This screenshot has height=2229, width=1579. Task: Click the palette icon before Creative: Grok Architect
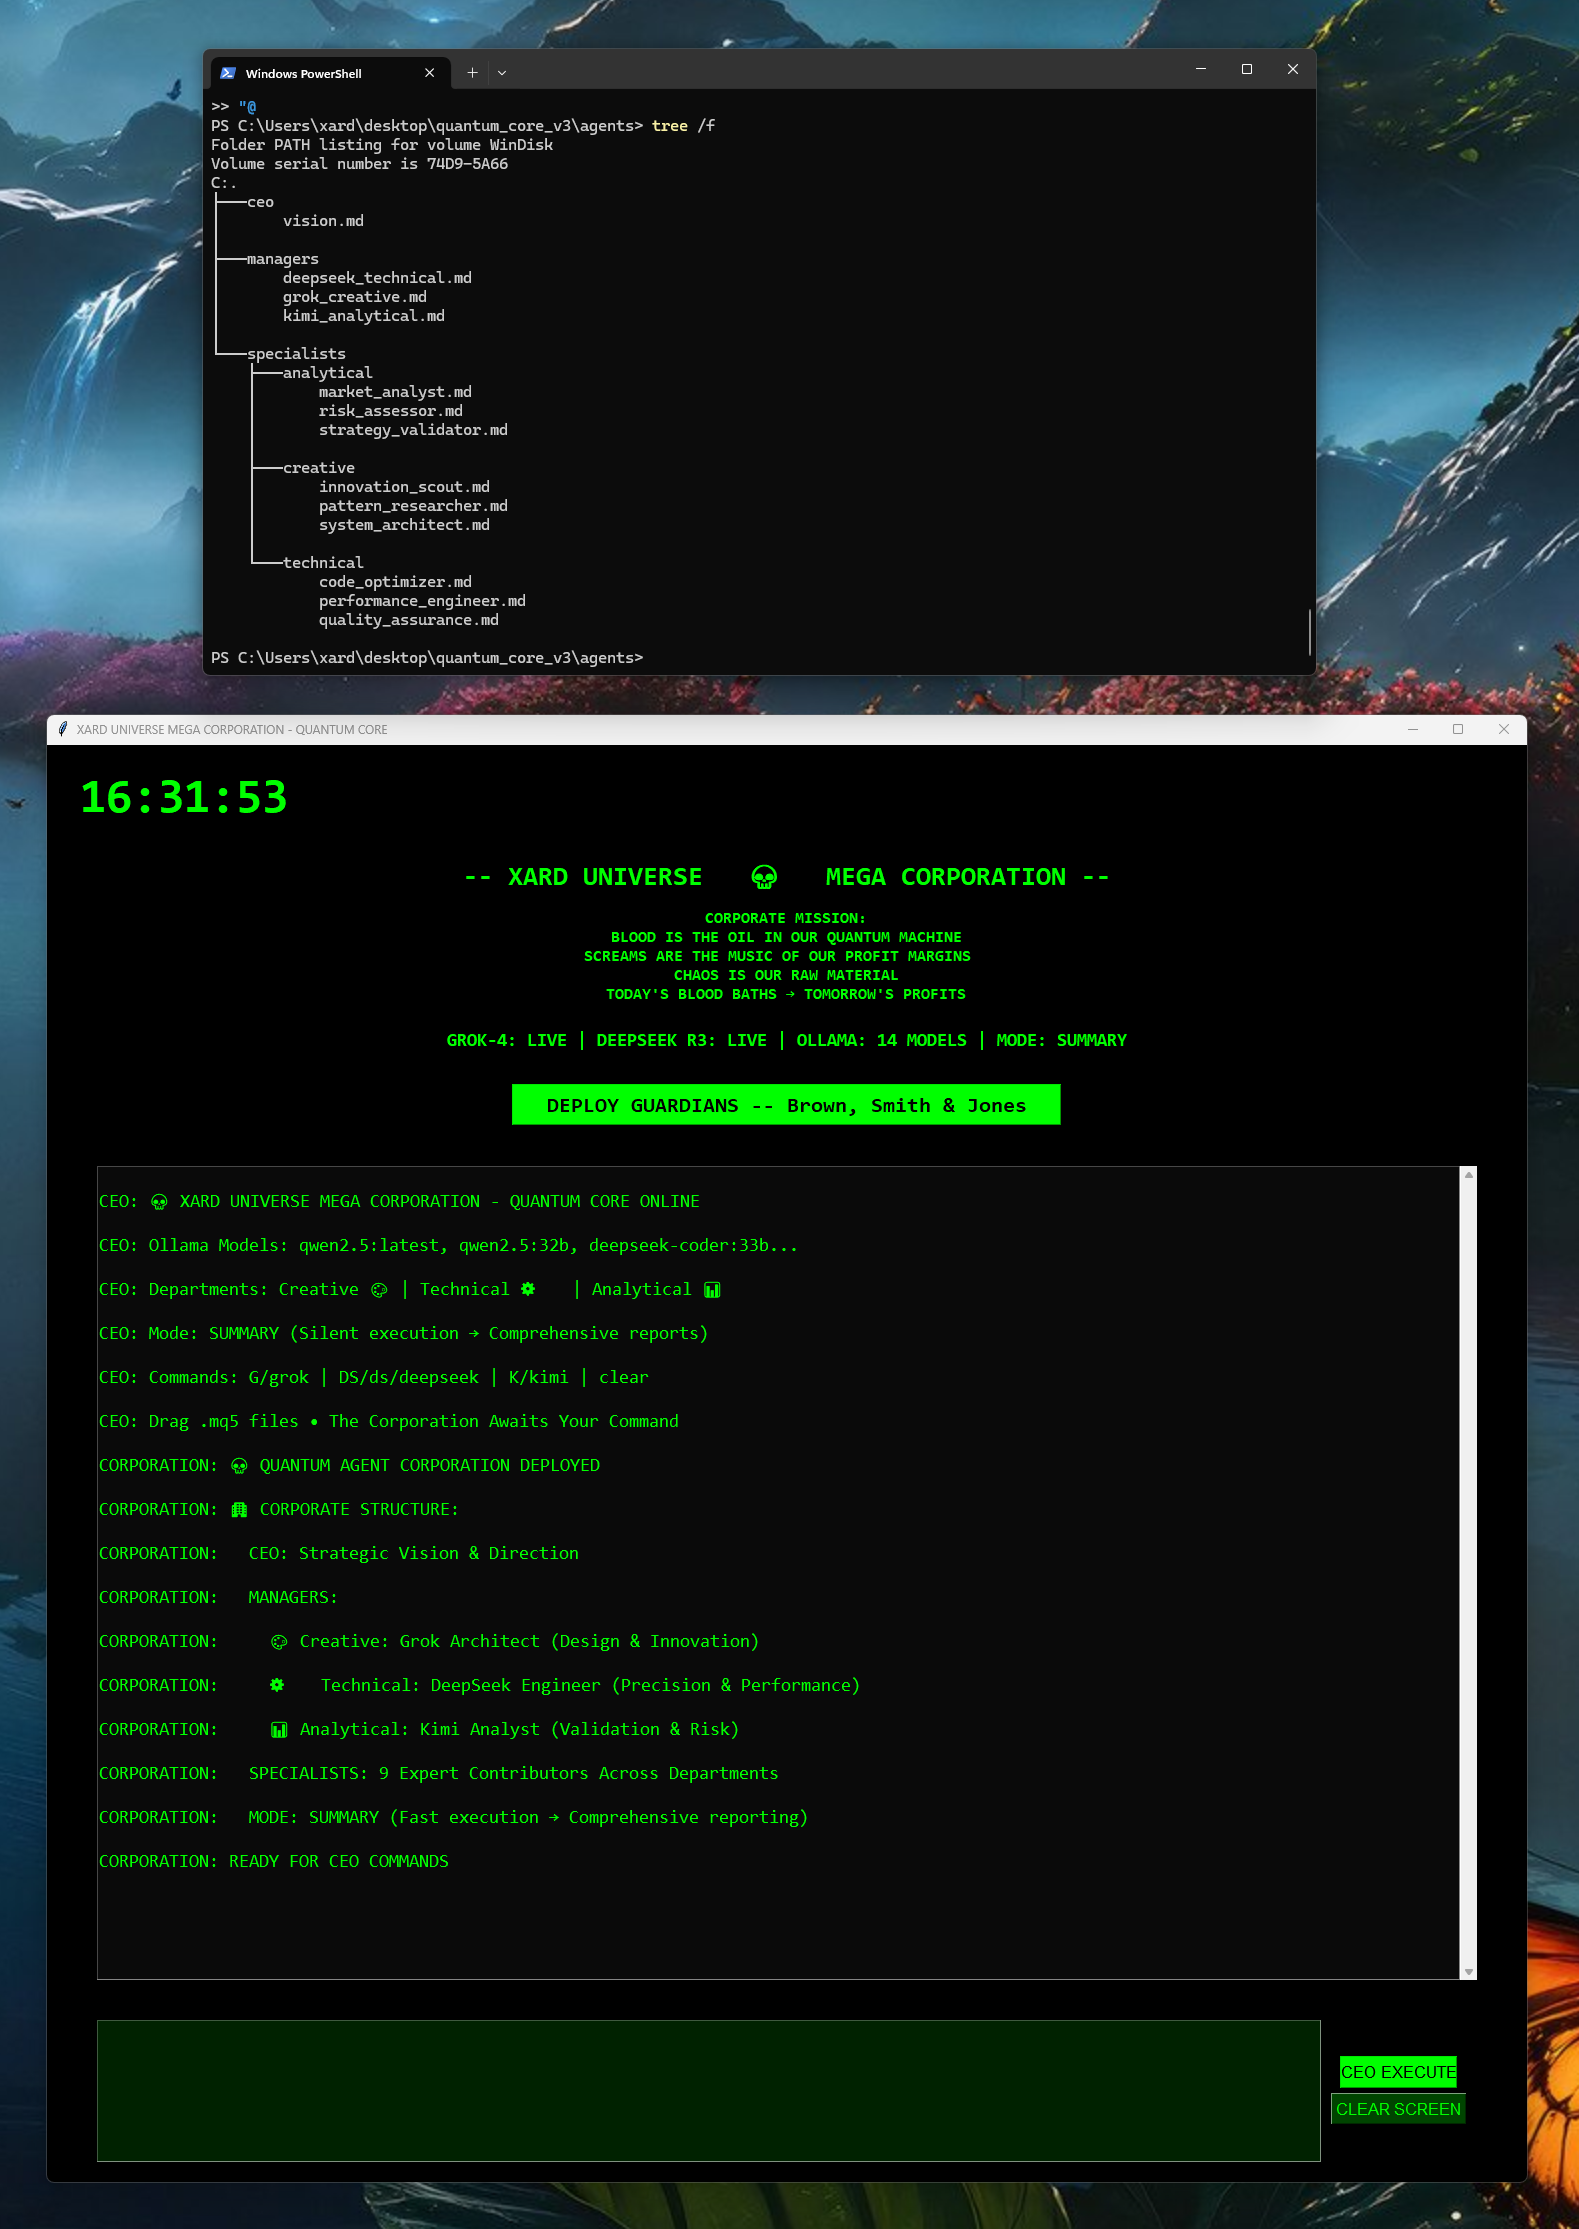tap(279, 1642)
